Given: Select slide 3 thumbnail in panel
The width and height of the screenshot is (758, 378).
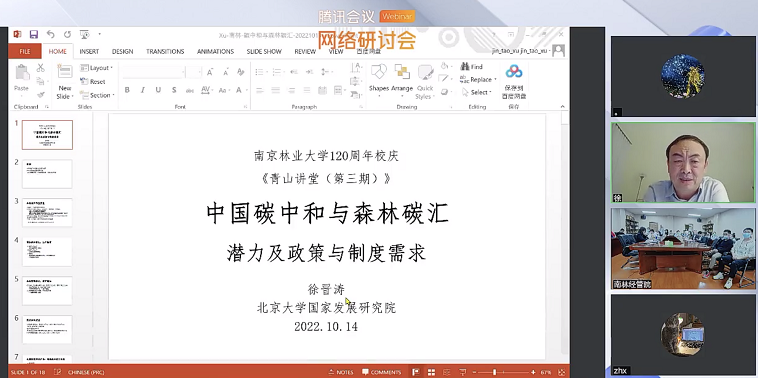Looking at the screenshot, I should (x=47, y=213).
